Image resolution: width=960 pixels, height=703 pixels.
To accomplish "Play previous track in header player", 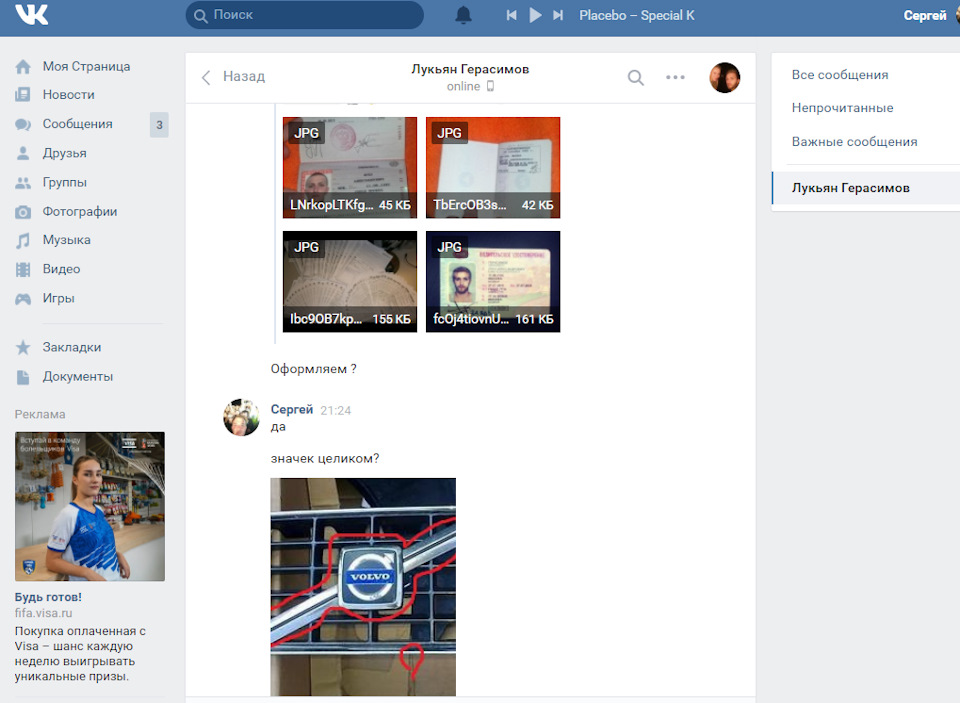I will click(512, 15).
